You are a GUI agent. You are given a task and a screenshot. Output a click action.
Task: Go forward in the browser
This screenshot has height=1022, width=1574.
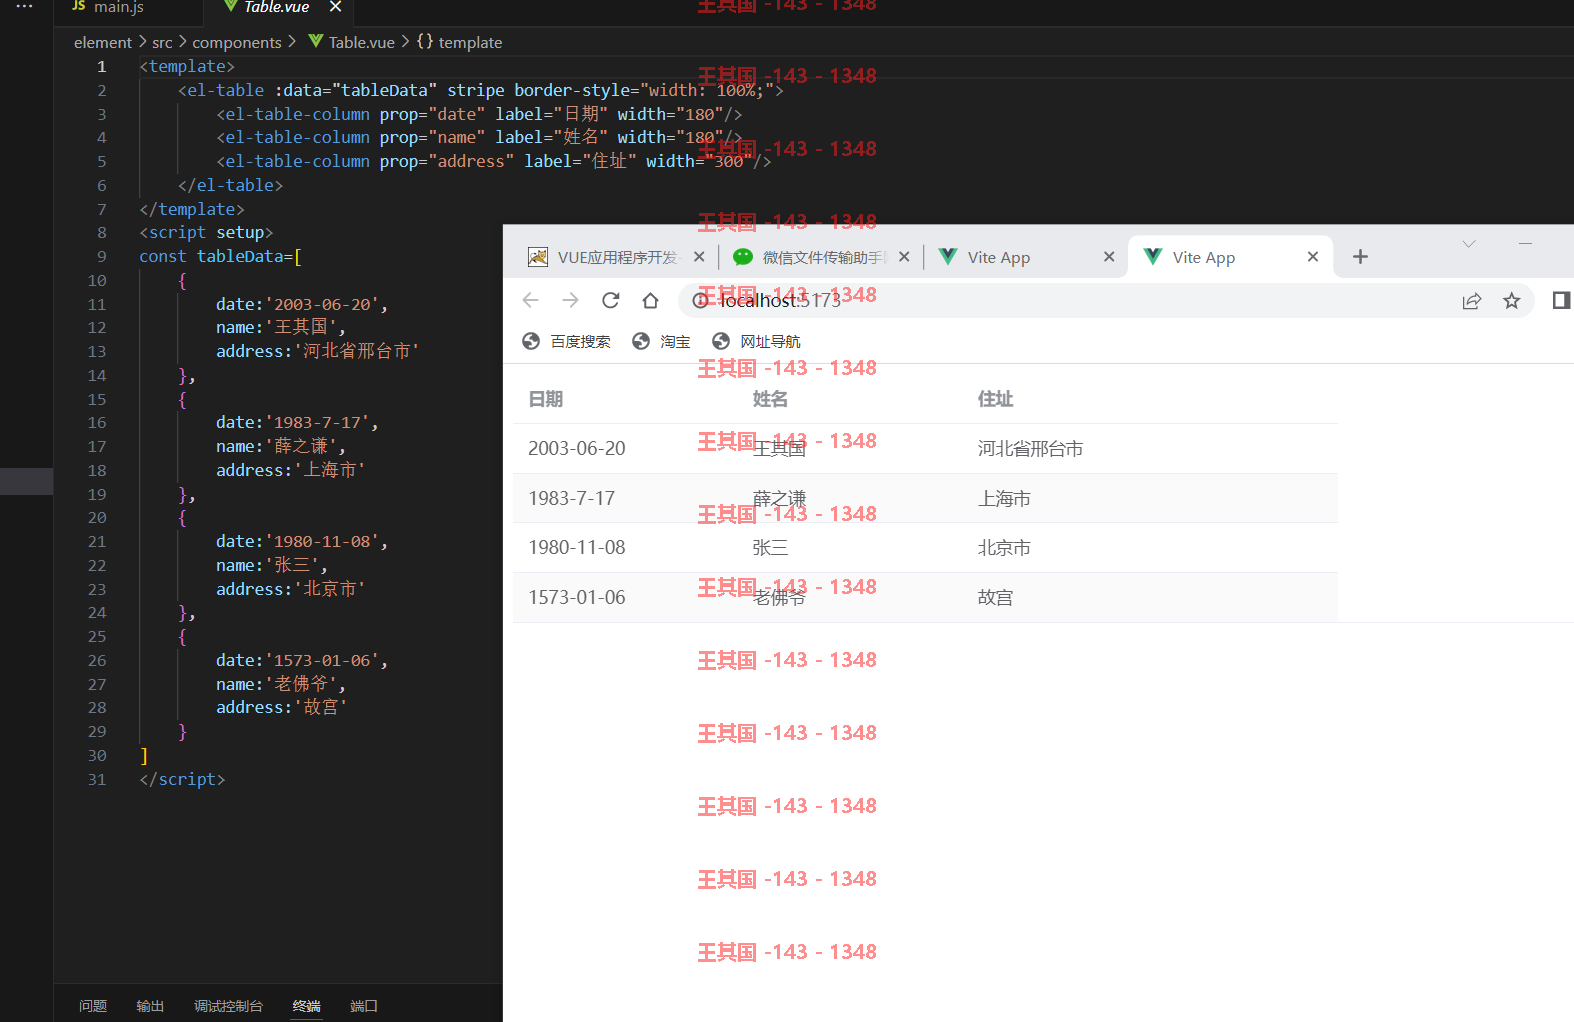tap(571, 300)
